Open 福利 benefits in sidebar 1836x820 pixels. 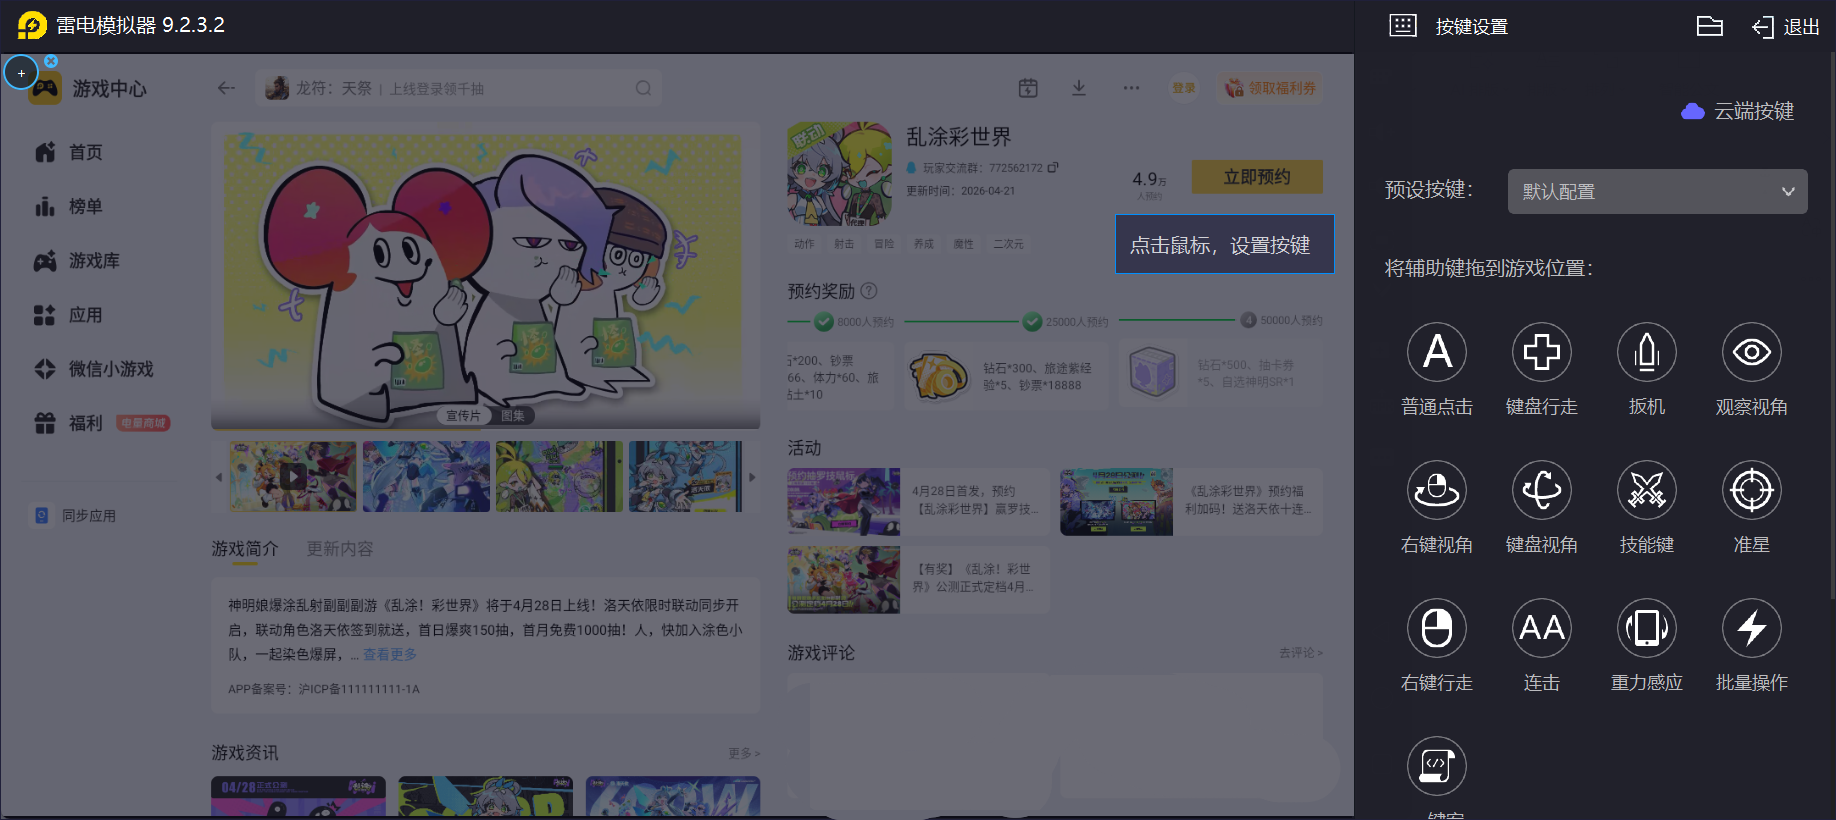click(102, 423)
